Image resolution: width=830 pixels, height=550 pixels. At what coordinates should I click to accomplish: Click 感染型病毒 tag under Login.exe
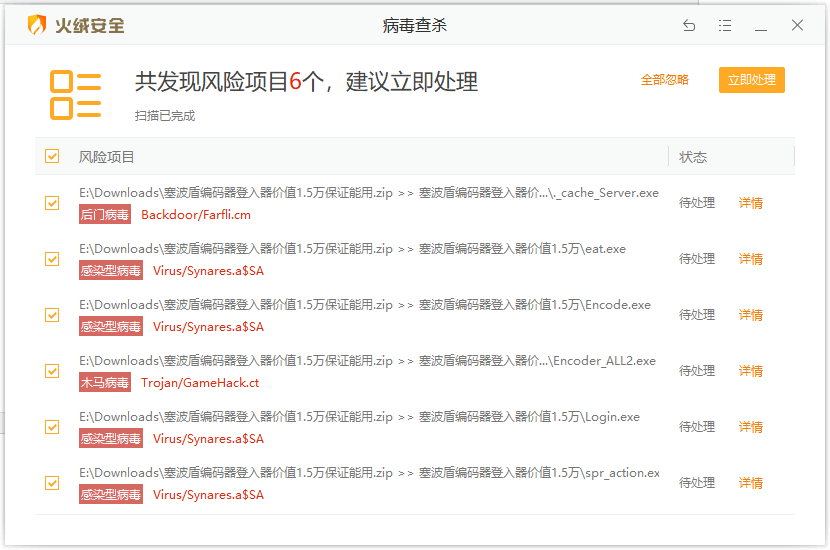[x=111, y=439]
